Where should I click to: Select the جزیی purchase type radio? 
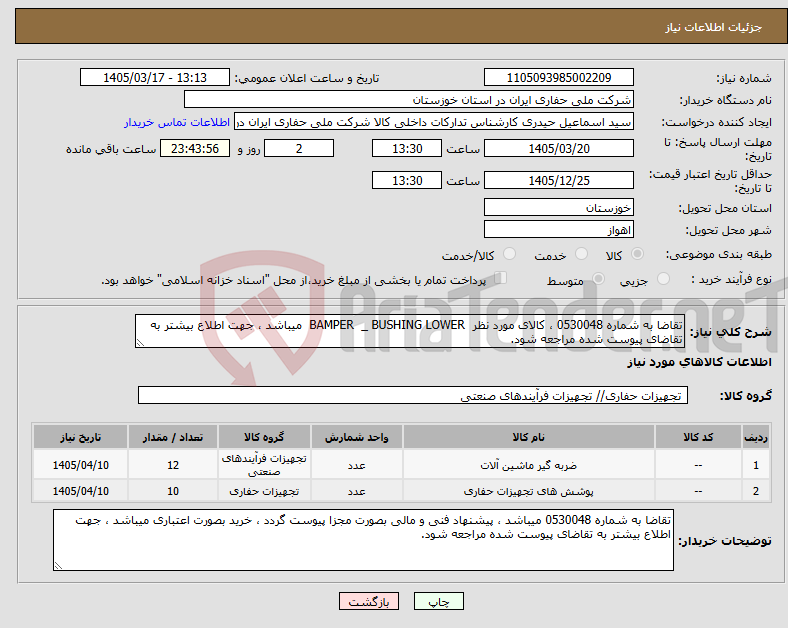663,279
